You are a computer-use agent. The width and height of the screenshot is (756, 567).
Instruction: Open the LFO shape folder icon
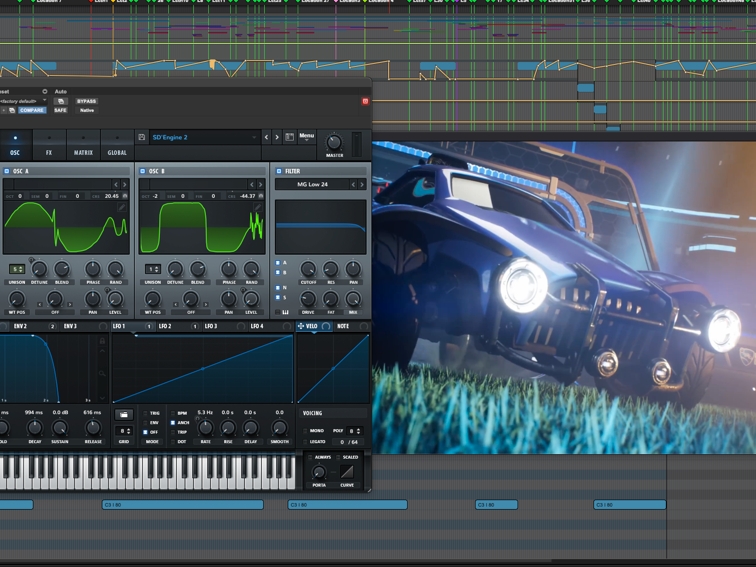[123, 415]
